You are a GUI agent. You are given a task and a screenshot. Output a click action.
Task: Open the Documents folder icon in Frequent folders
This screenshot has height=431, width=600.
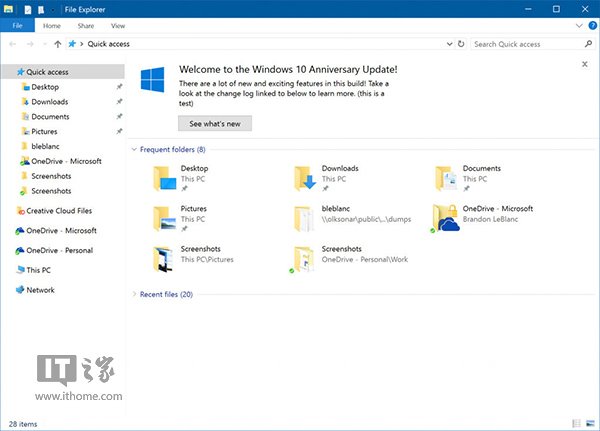click(x=446, y=178)
